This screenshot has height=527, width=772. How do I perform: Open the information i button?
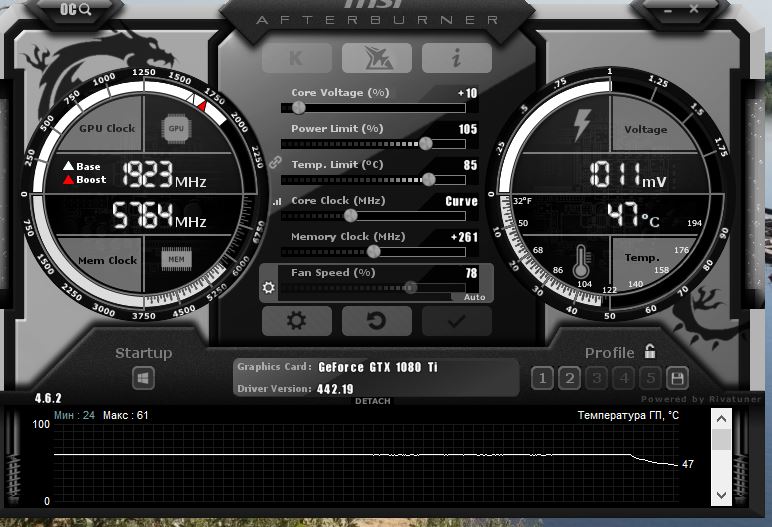click(x=456, y=58)
